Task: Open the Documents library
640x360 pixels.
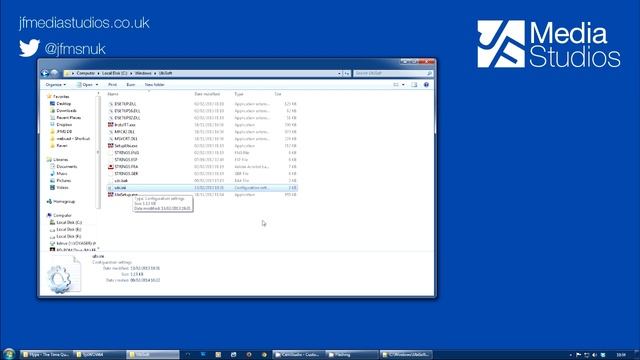Action: point(67,167)
